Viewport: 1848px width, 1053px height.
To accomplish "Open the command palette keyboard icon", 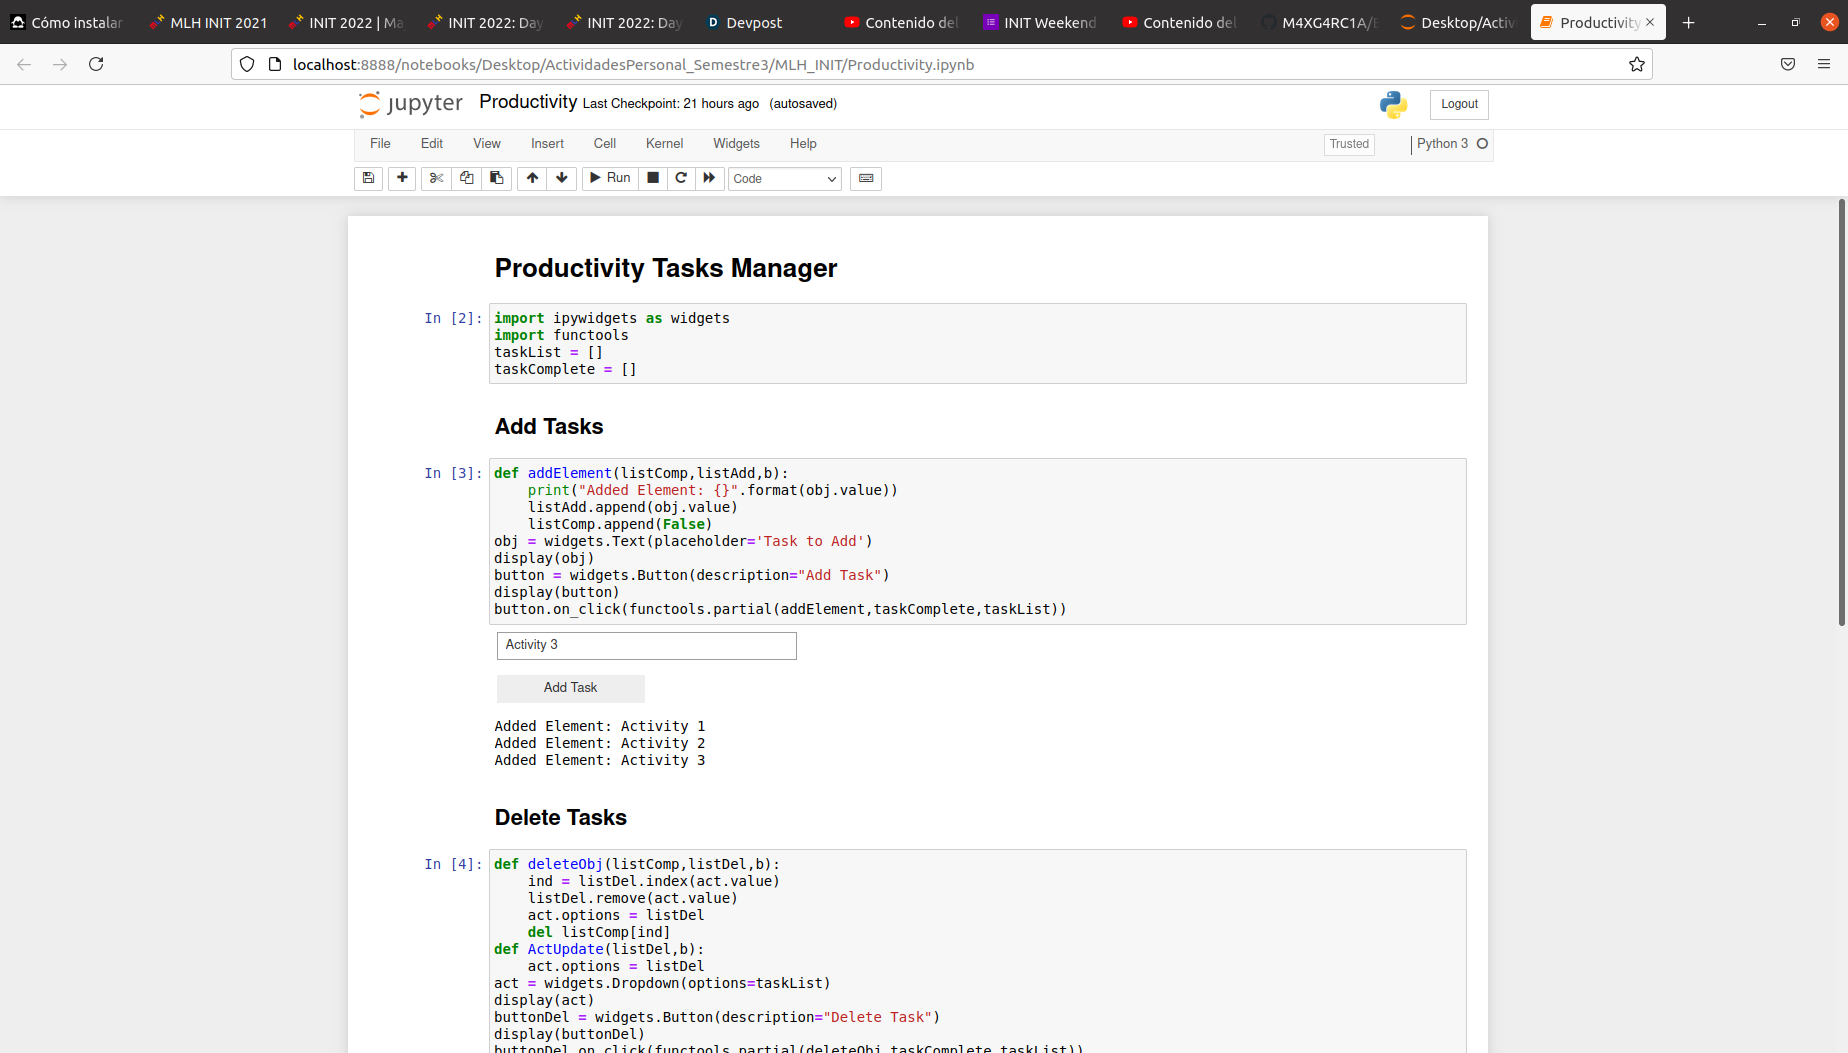I will point(865,178).
